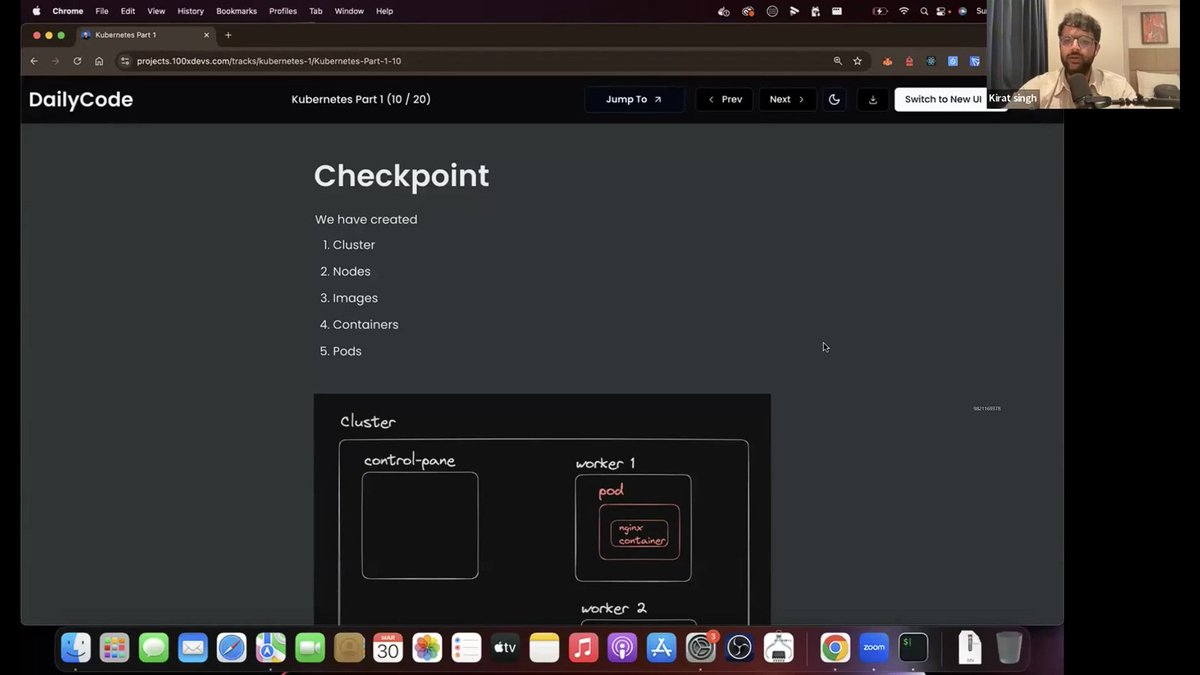Image resolution: width=1200 pixels, height=675 pixels.
Task: Open Safari from the dock
Action: pyautogui.click(x=231, y=647)
